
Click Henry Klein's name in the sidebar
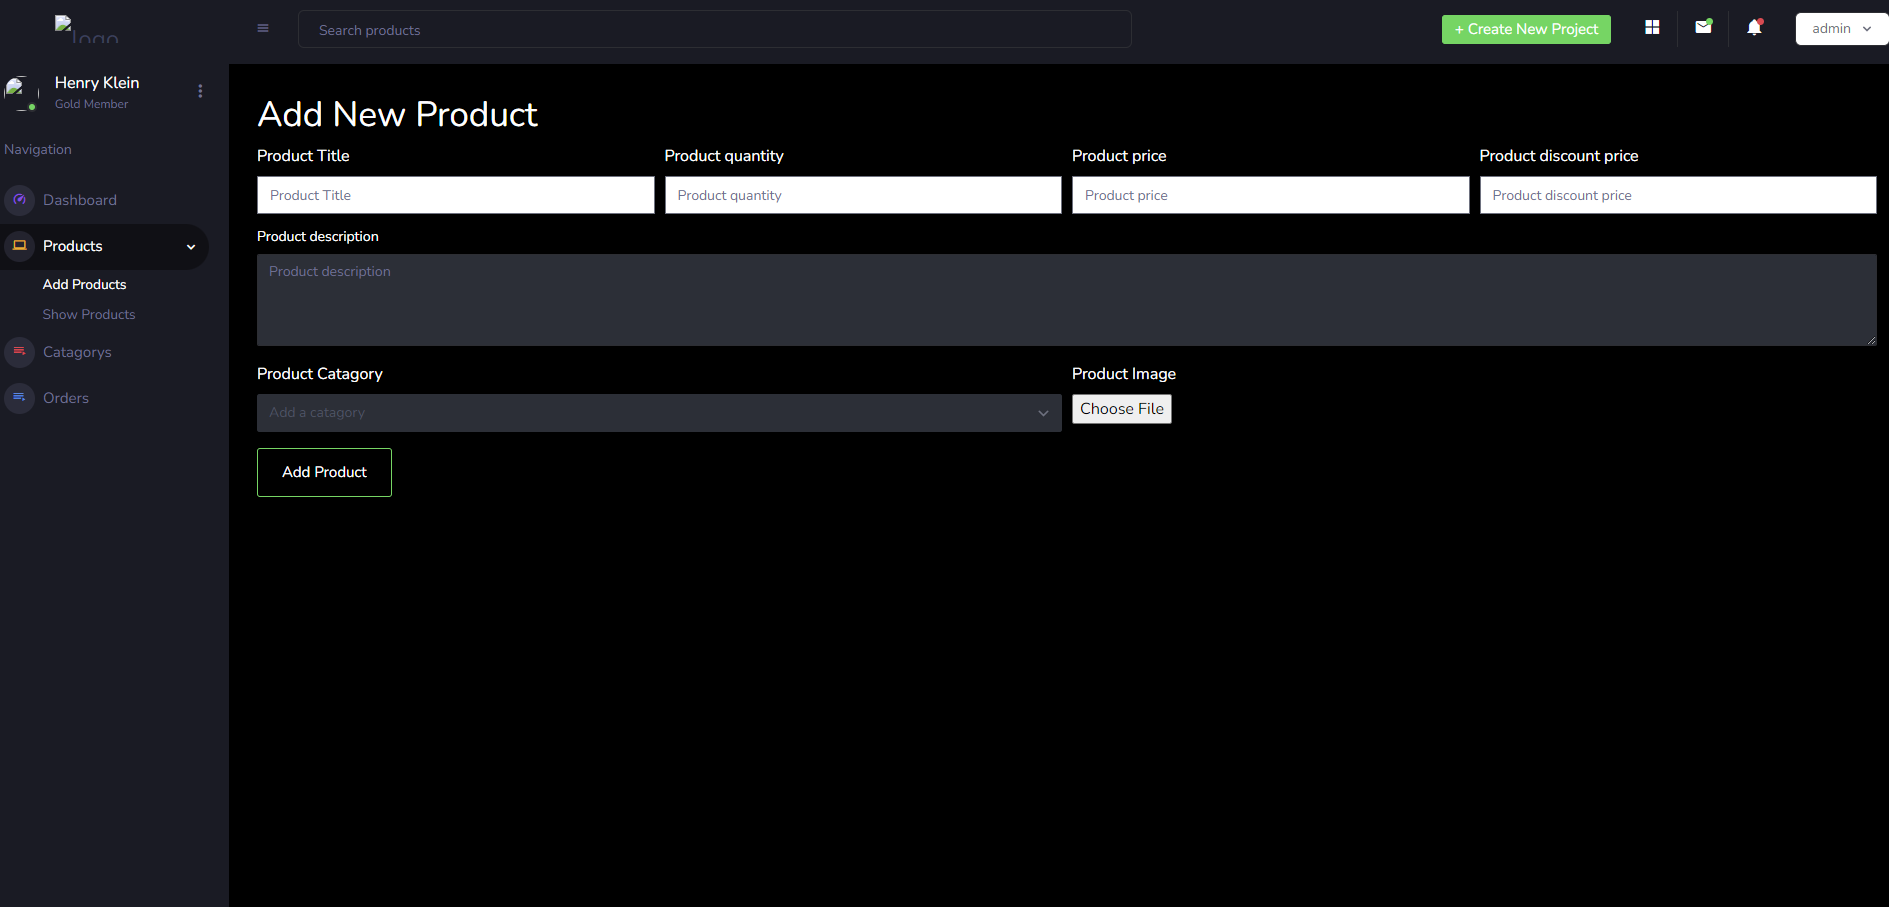point(97,83)
